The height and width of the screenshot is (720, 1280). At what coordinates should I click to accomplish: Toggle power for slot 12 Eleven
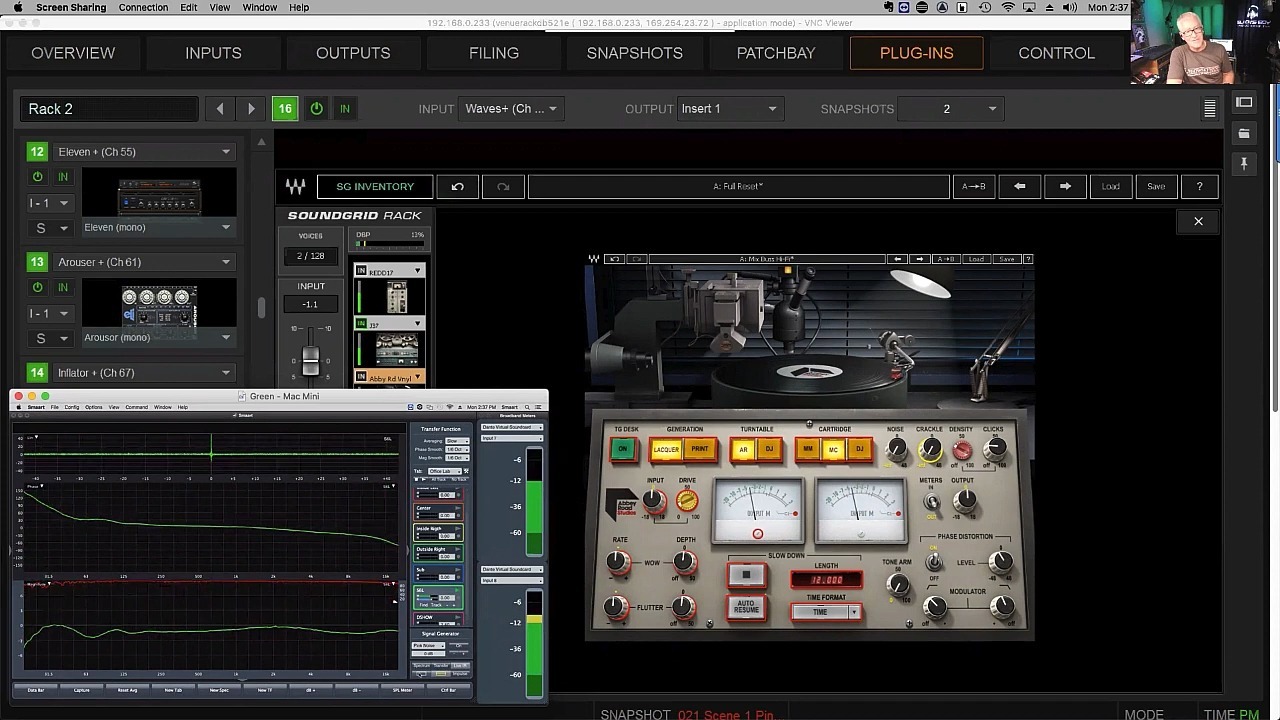[x=38, y=177]
